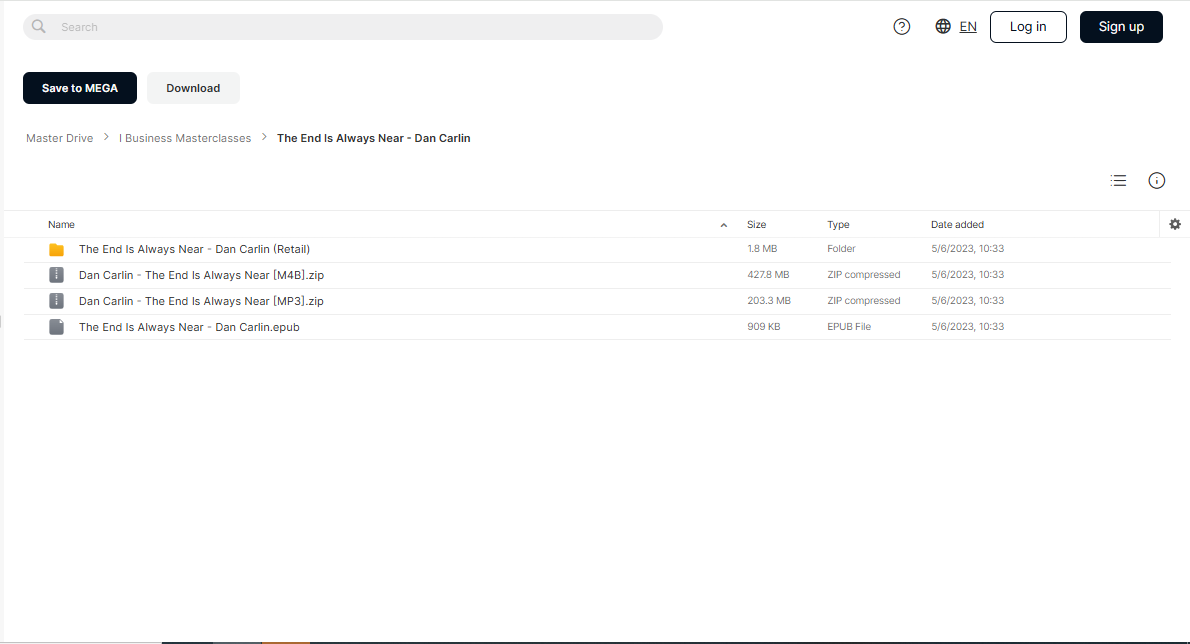Click the search magnifier icon
The height and width of the screenshot is (644, 1190).
tap(39, 27)
